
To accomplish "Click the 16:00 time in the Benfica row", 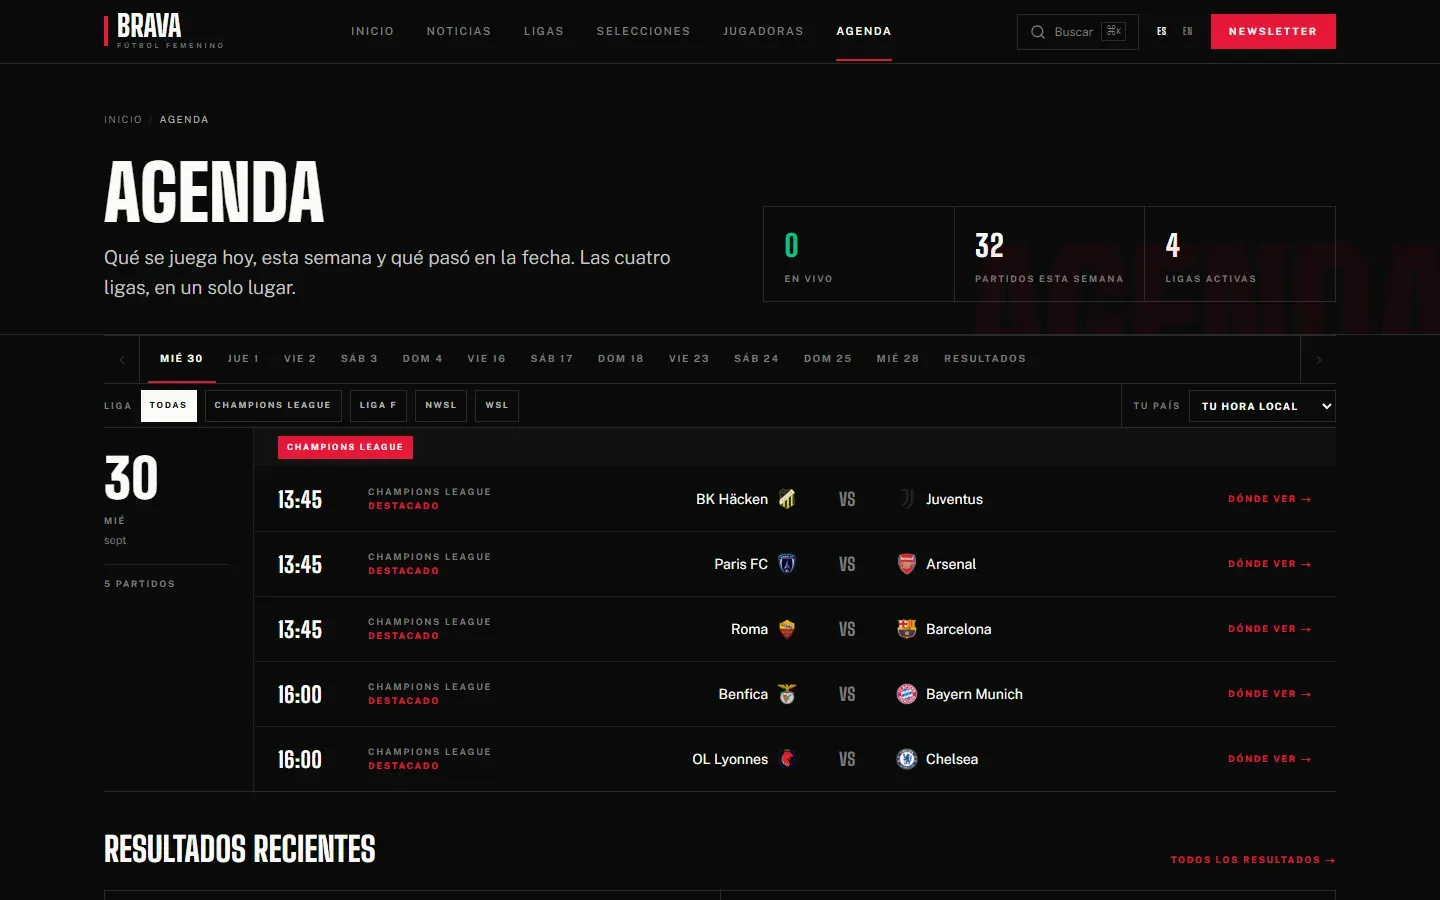I will [x=300, y=695].
